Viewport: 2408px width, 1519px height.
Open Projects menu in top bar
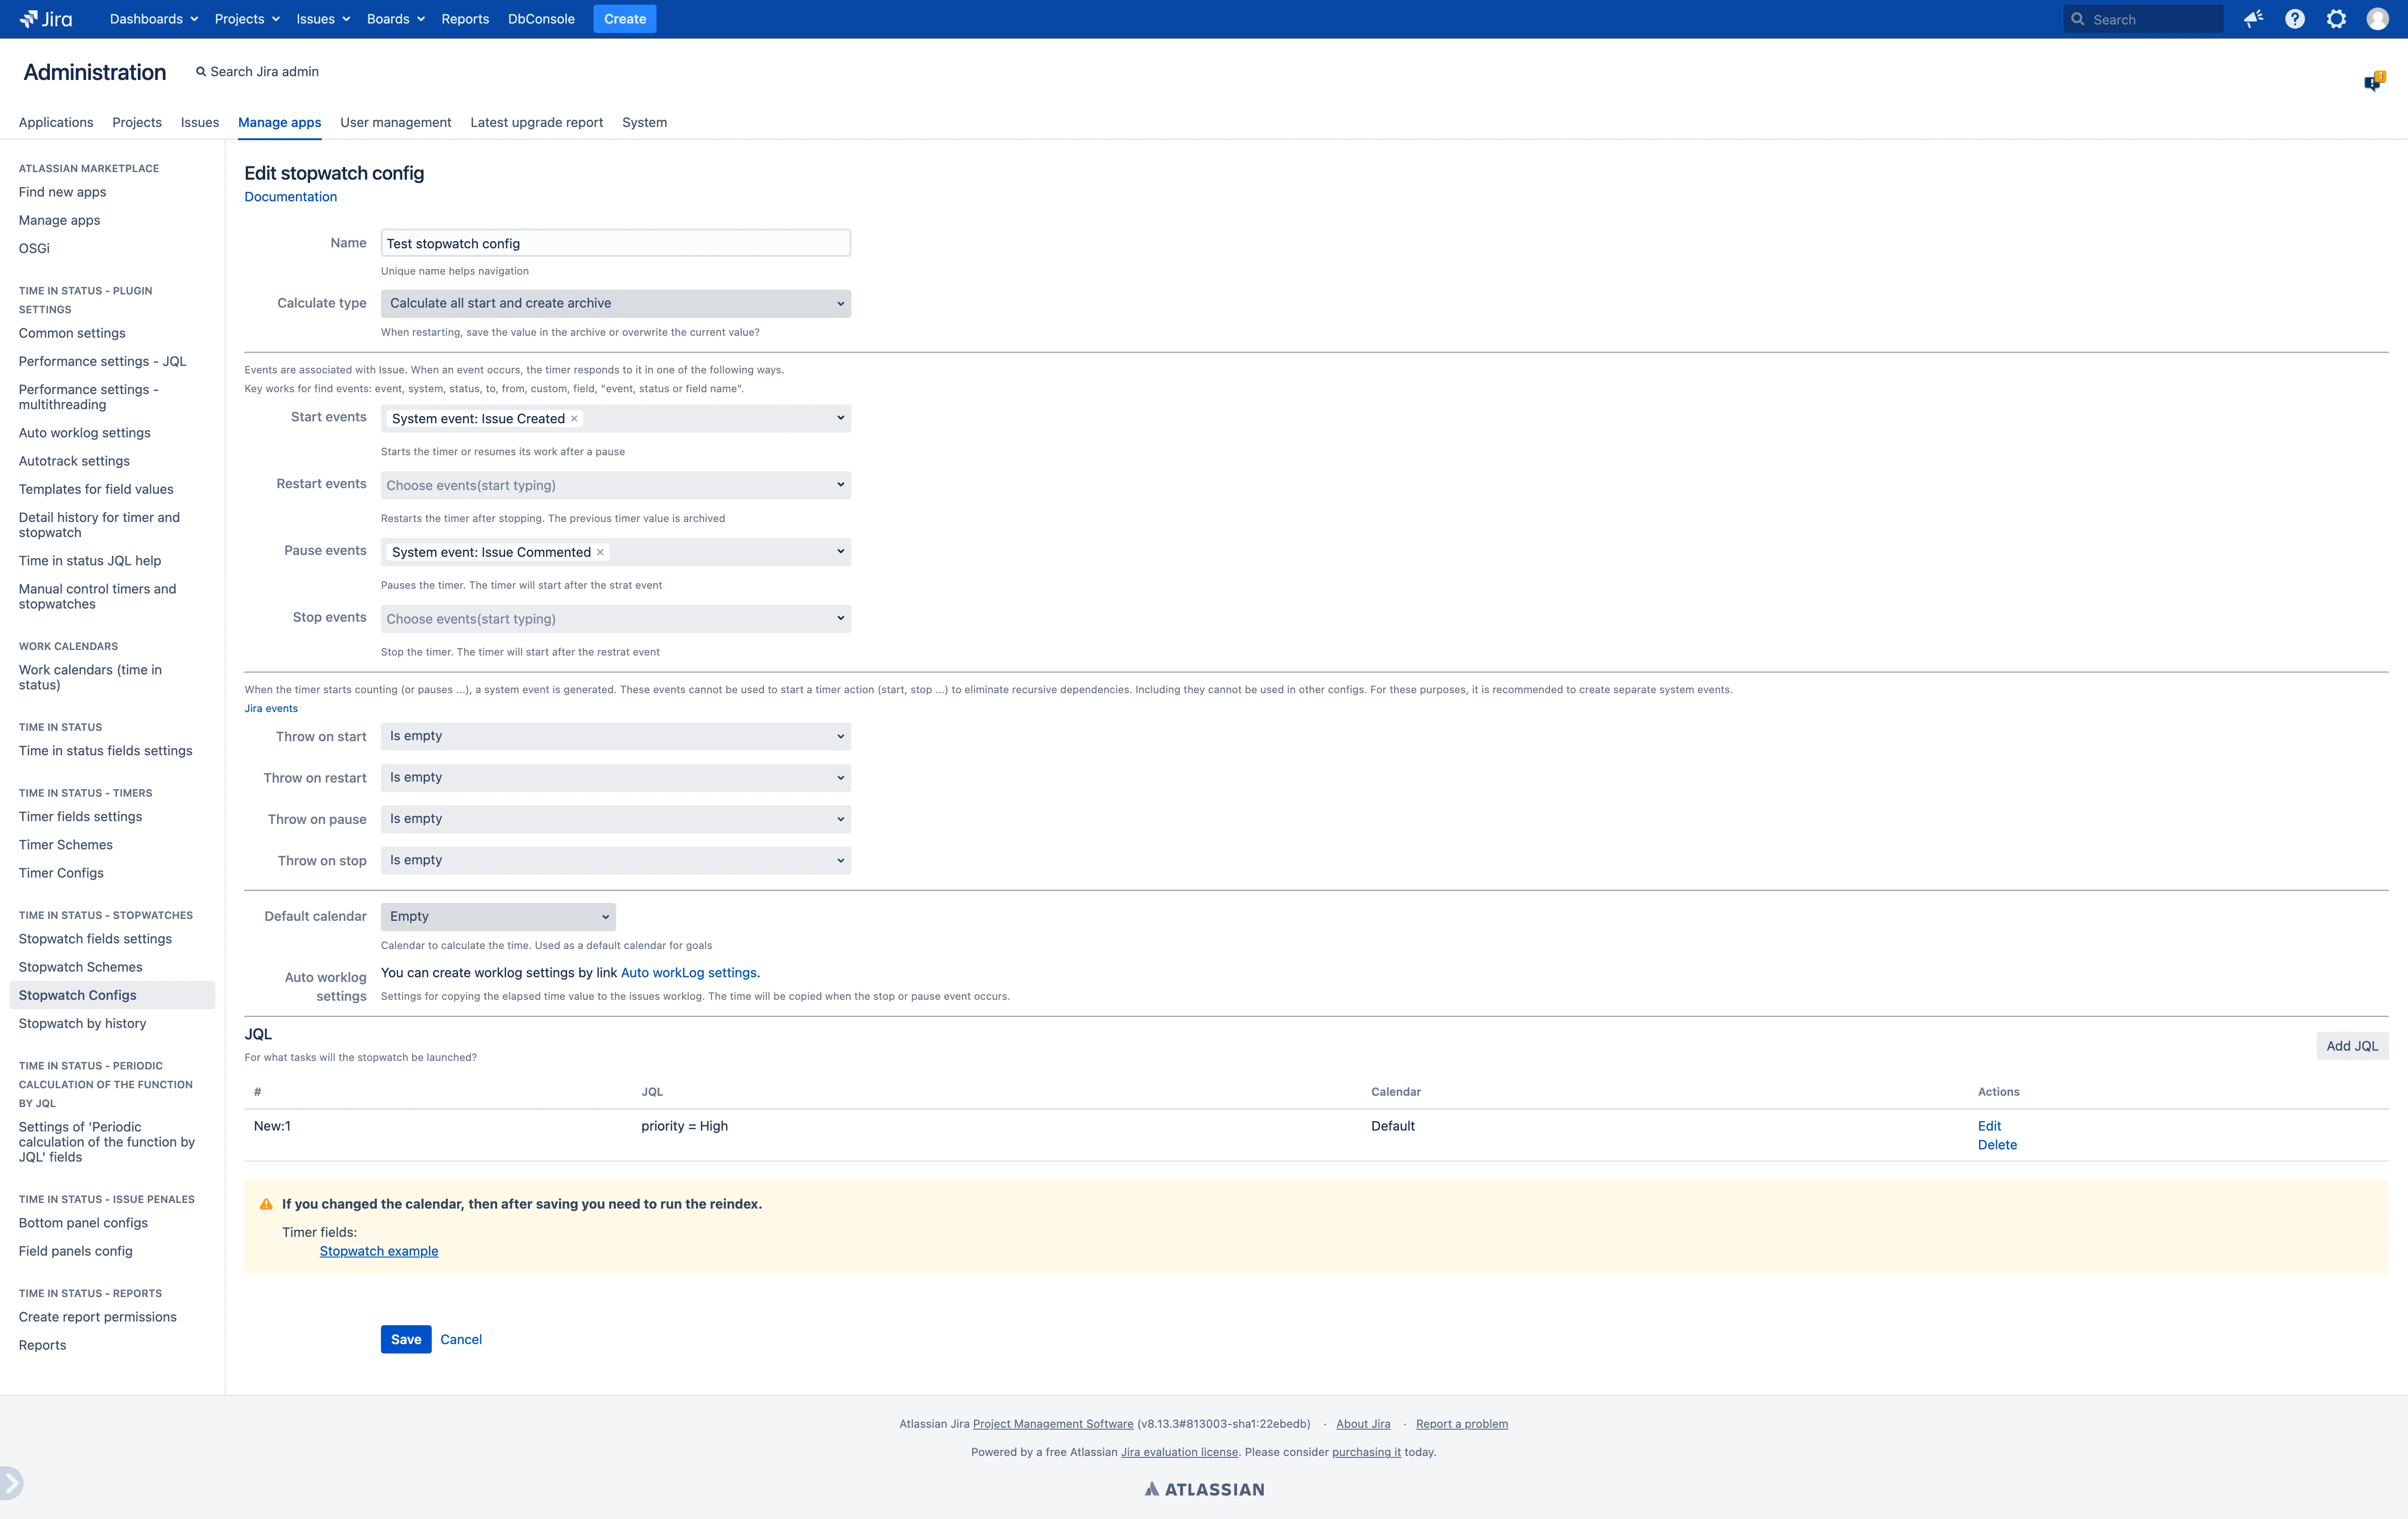pyautogui.click(x=247, y=19)
